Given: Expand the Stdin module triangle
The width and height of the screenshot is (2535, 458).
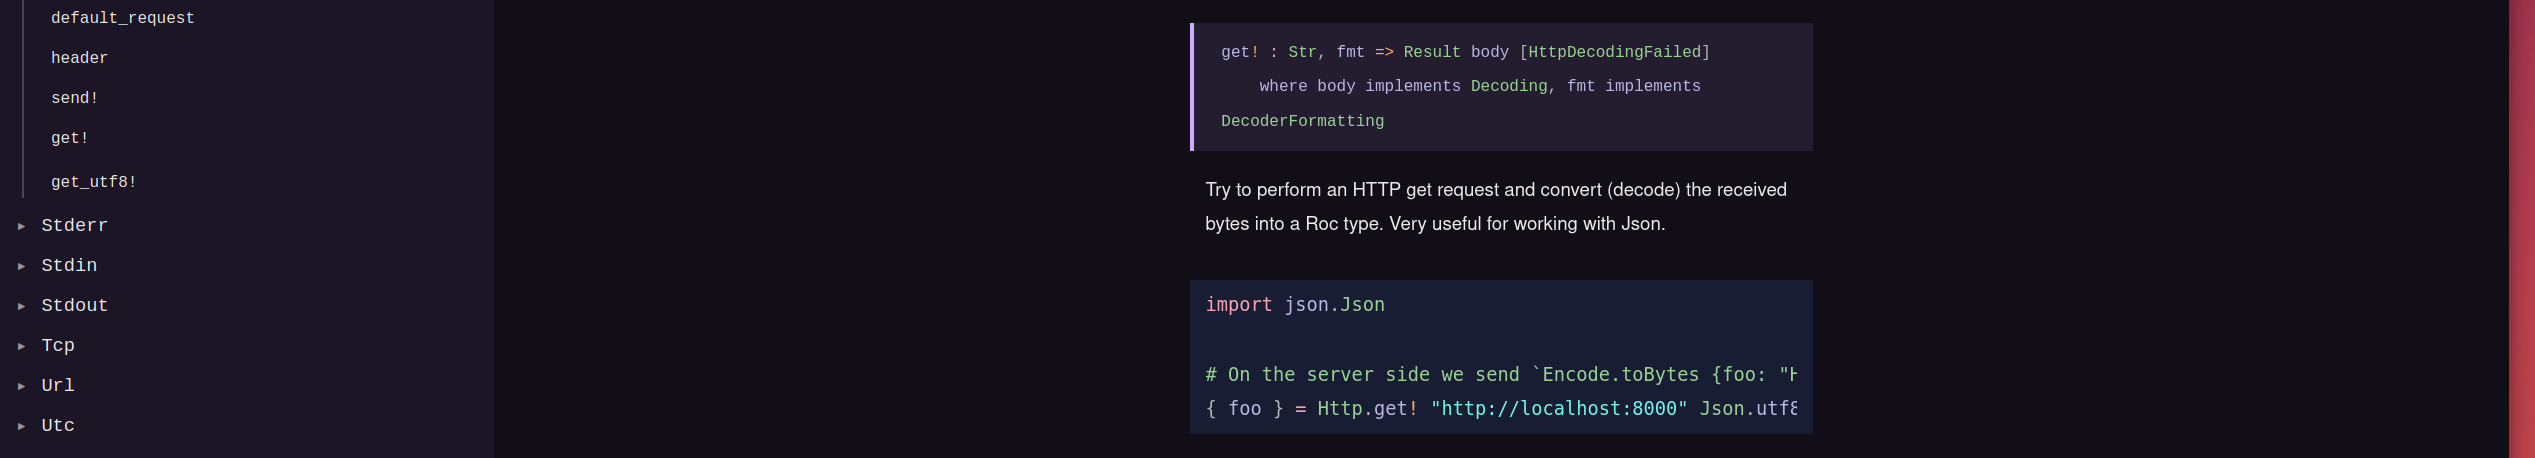Looking at the screenshot, I should click(22, 266).
